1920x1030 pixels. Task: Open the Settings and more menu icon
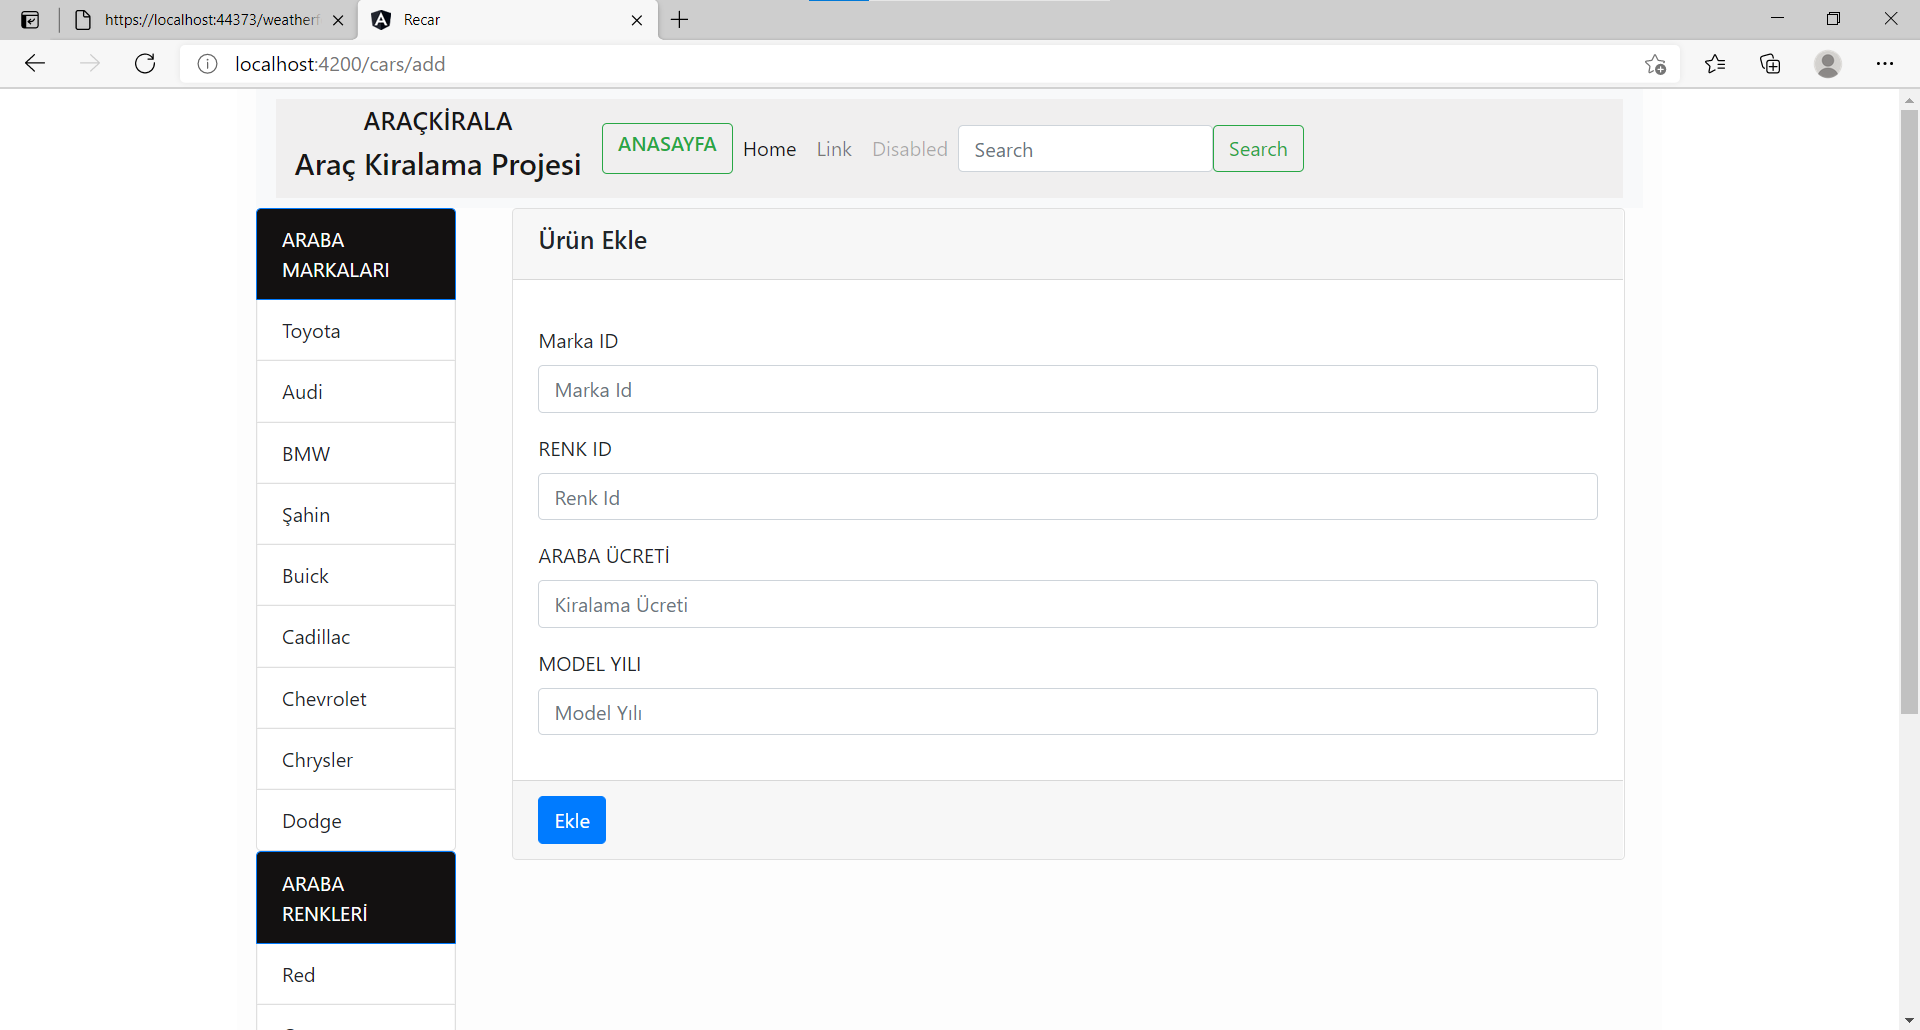[1886, 63]
